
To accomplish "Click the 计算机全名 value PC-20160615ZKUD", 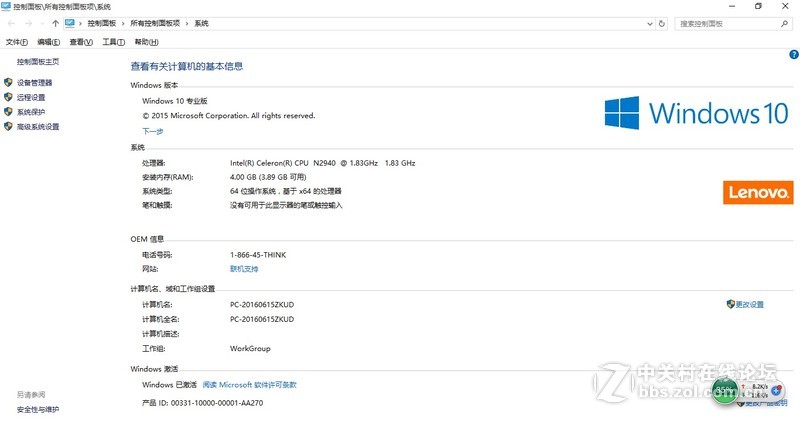I will click(x=262, y=319).
